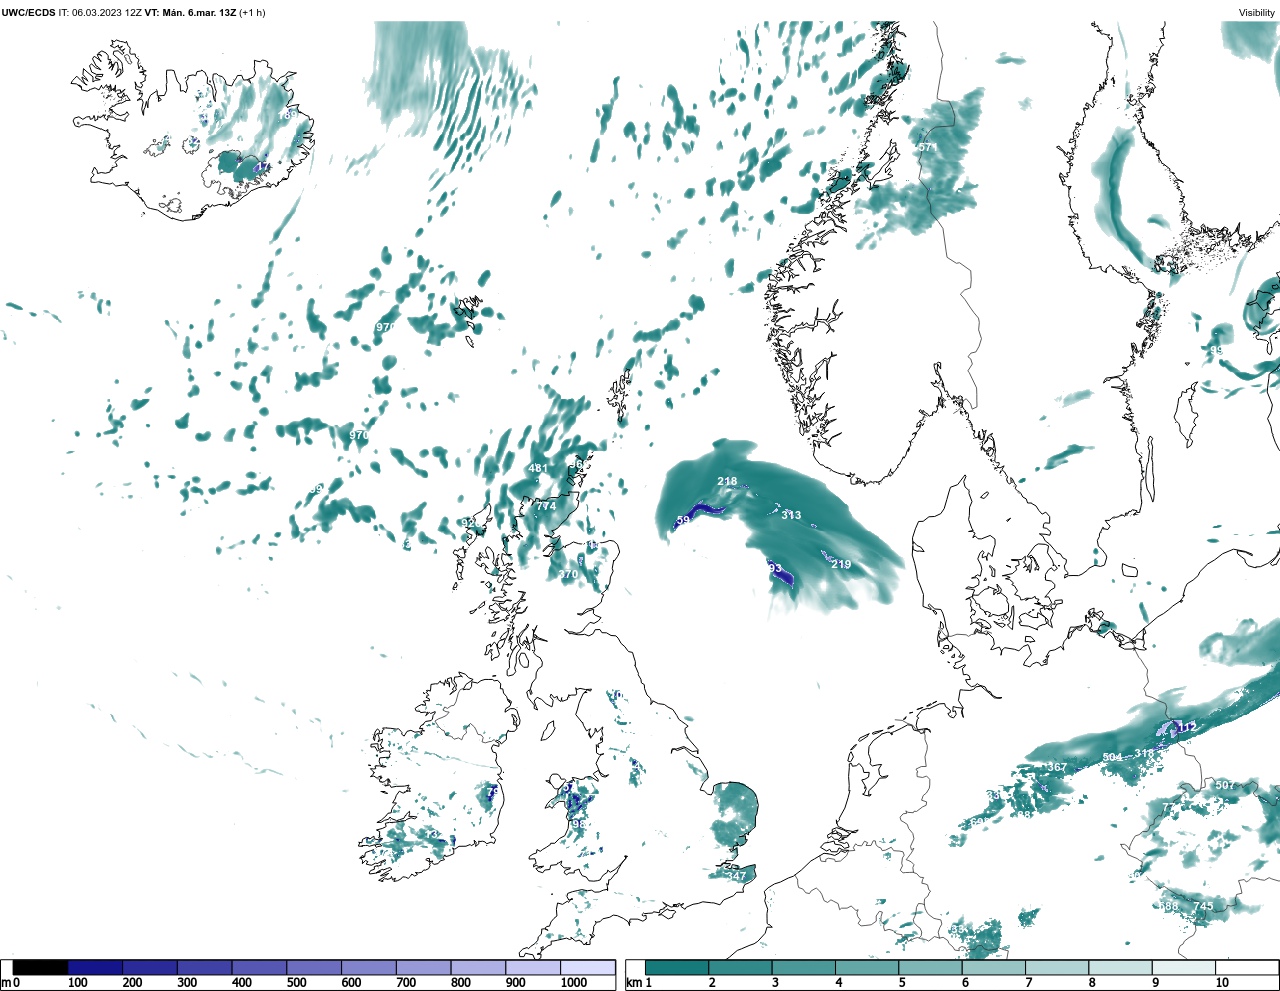Click the 7–8 km legend swatch
1280x991 pixels.
click(1057, 967)
